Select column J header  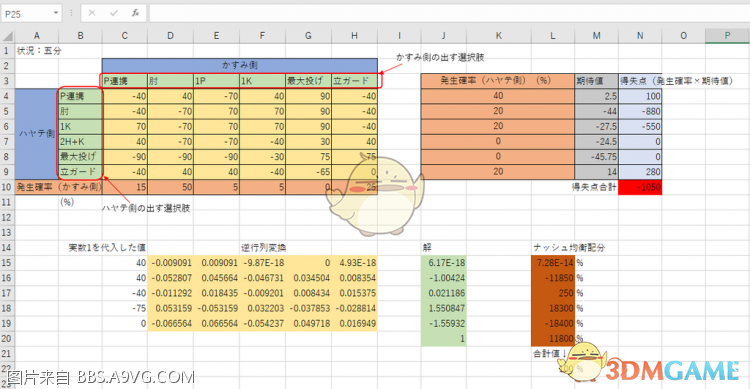pos(443,35)
